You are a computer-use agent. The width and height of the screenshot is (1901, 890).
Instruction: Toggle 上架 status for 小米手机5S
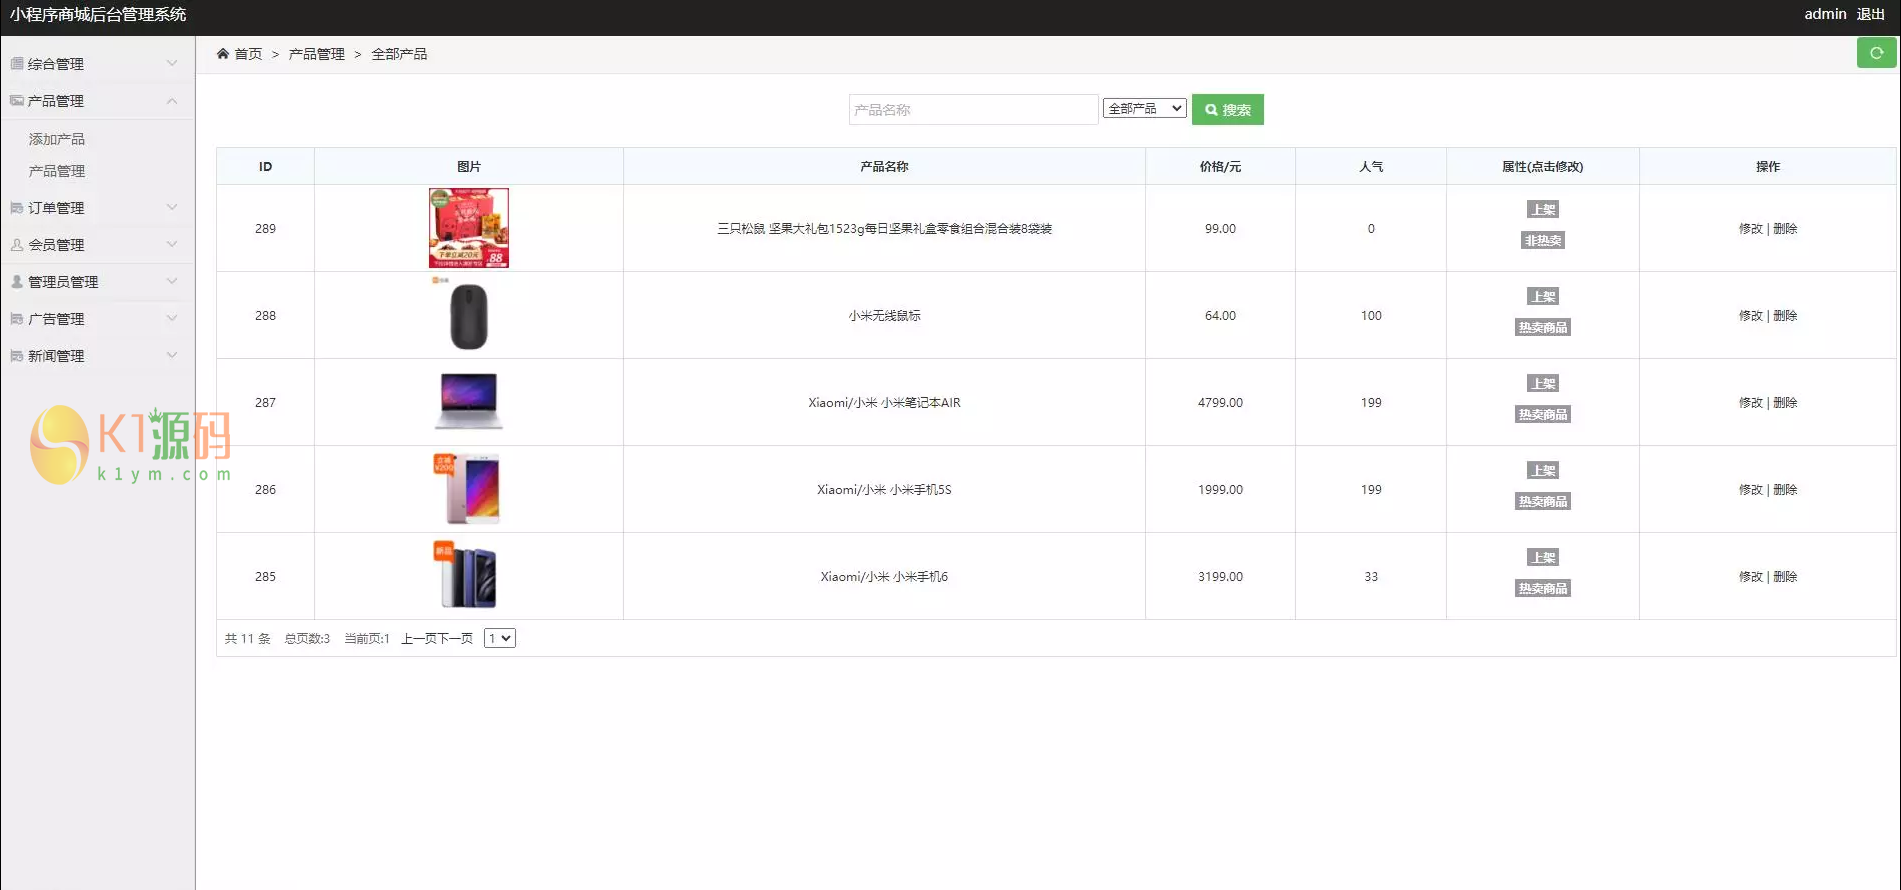1543,471
